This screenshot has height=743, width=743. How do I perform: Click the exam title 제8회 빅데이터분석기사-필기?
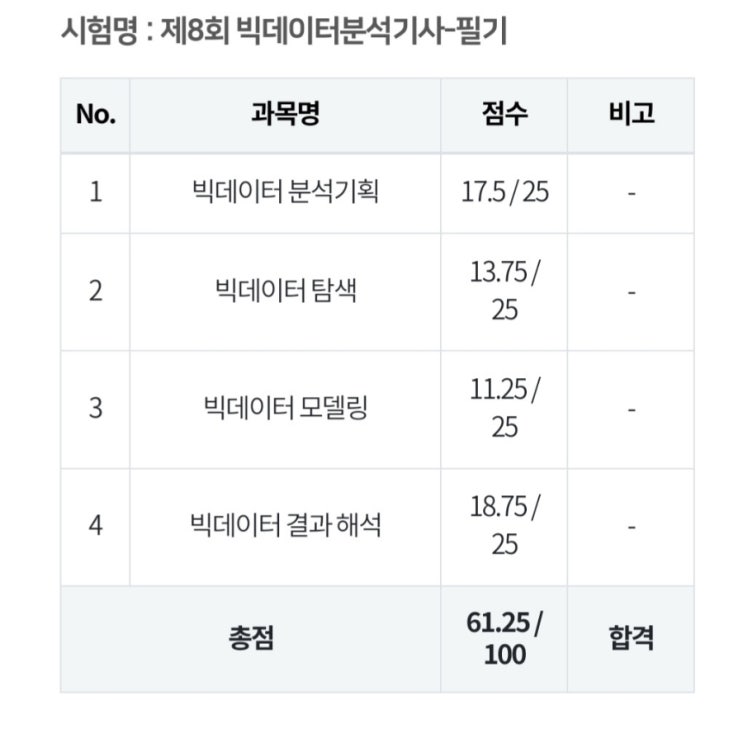(334, 31)
